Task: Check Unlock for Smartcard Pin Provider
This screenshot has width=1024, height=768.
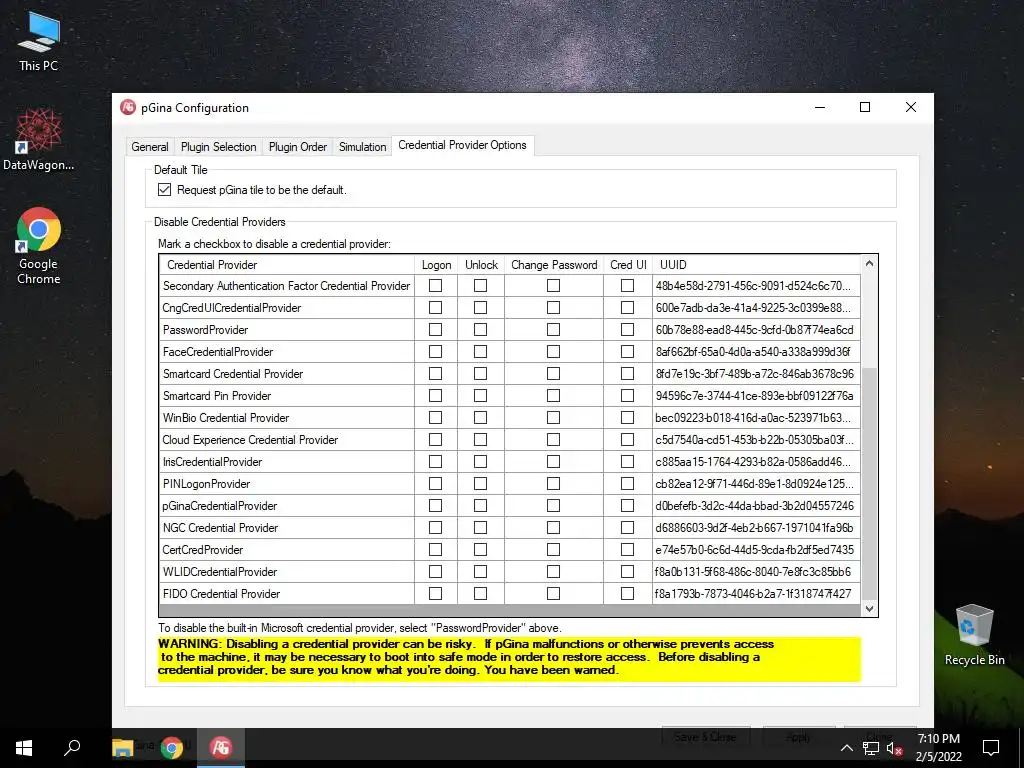Action: coord(481,396)
